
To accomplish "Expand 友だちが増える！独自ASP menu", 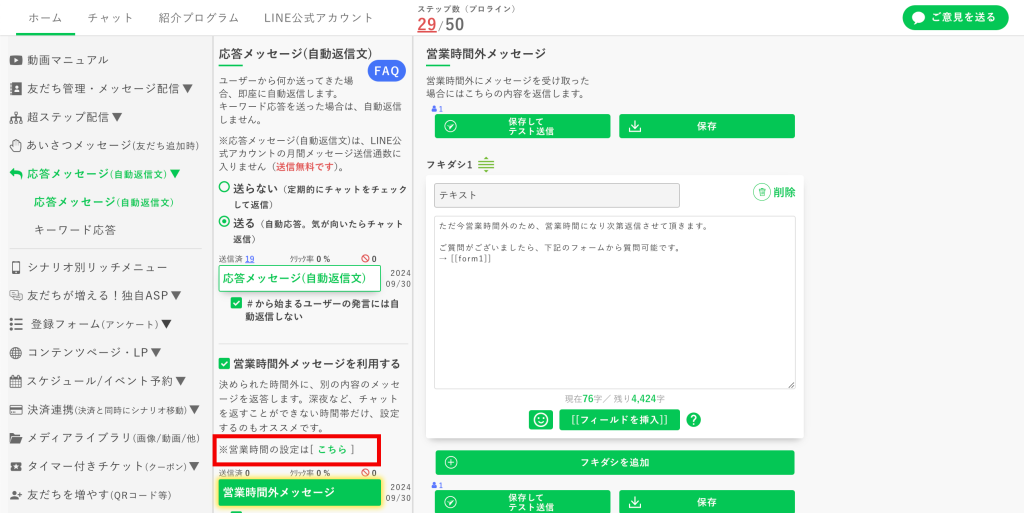I will click(178, 296).
